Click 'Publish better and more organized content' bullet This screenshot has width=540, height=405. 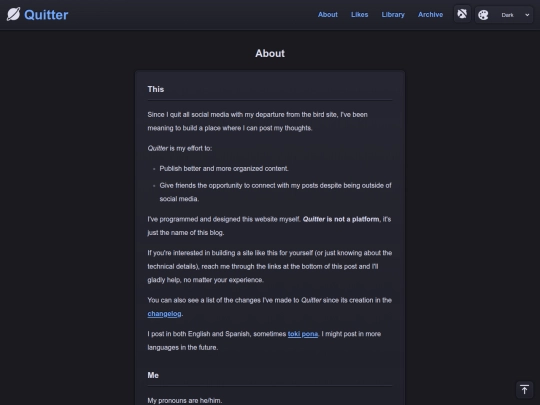tap(224, 169)
